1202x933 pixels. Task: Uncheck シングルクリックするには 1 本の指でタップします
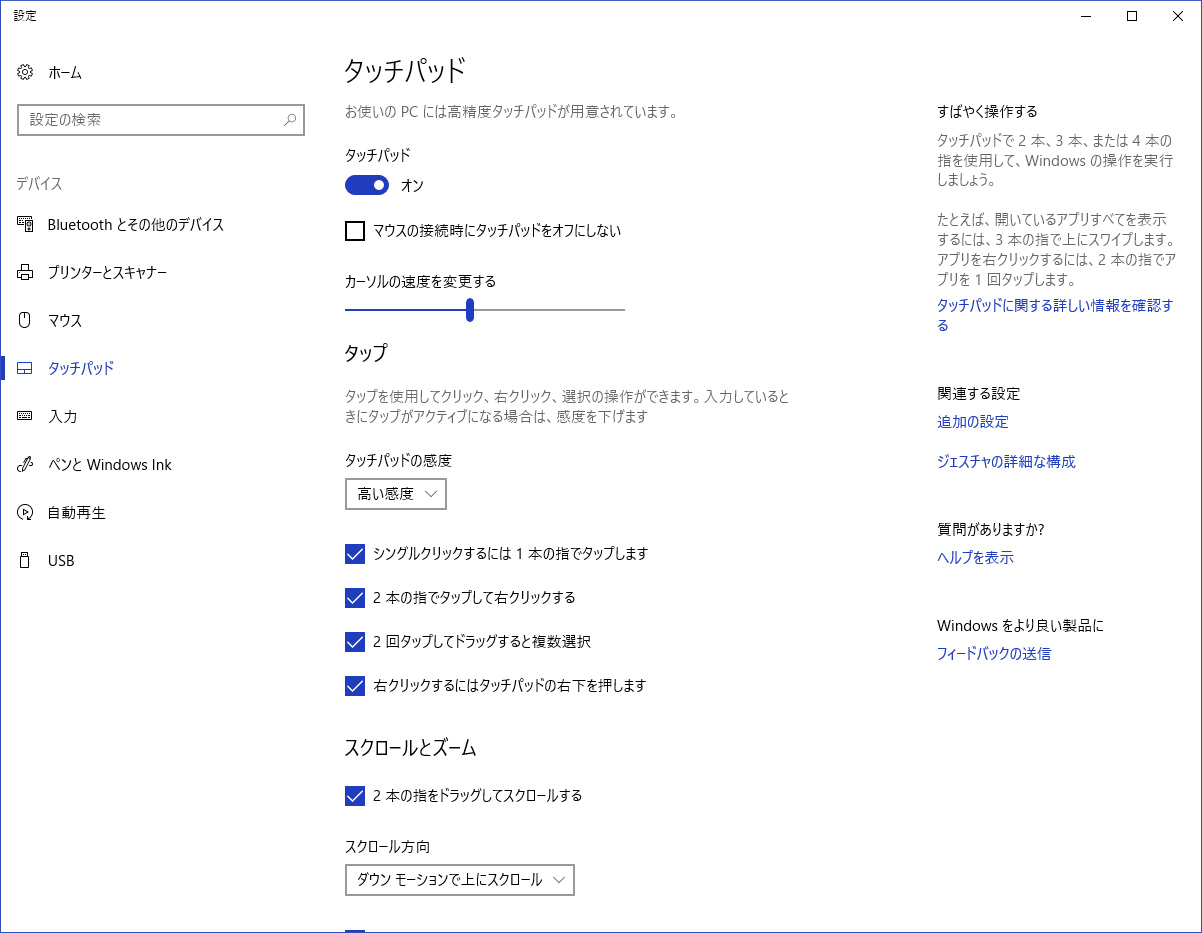[355, 553]
